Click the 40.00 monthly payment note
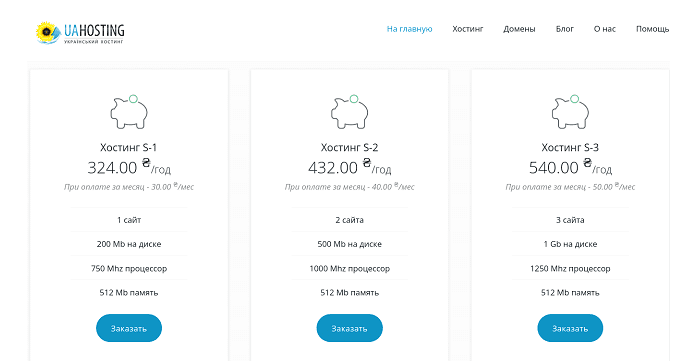 [x=349, y=187]
